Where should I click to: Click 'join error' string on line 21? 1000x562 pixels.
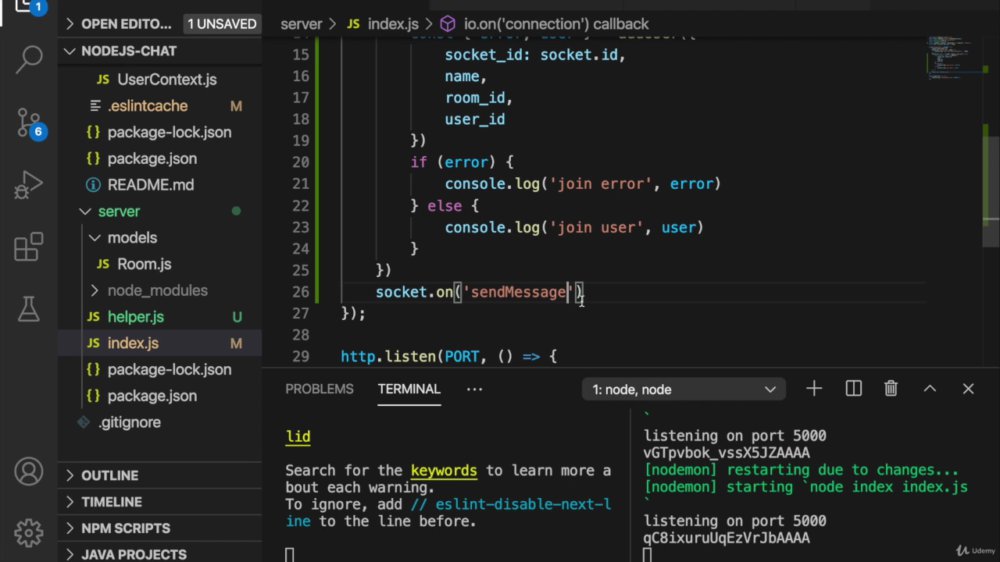pyautogui.click(x=600, y=184)
